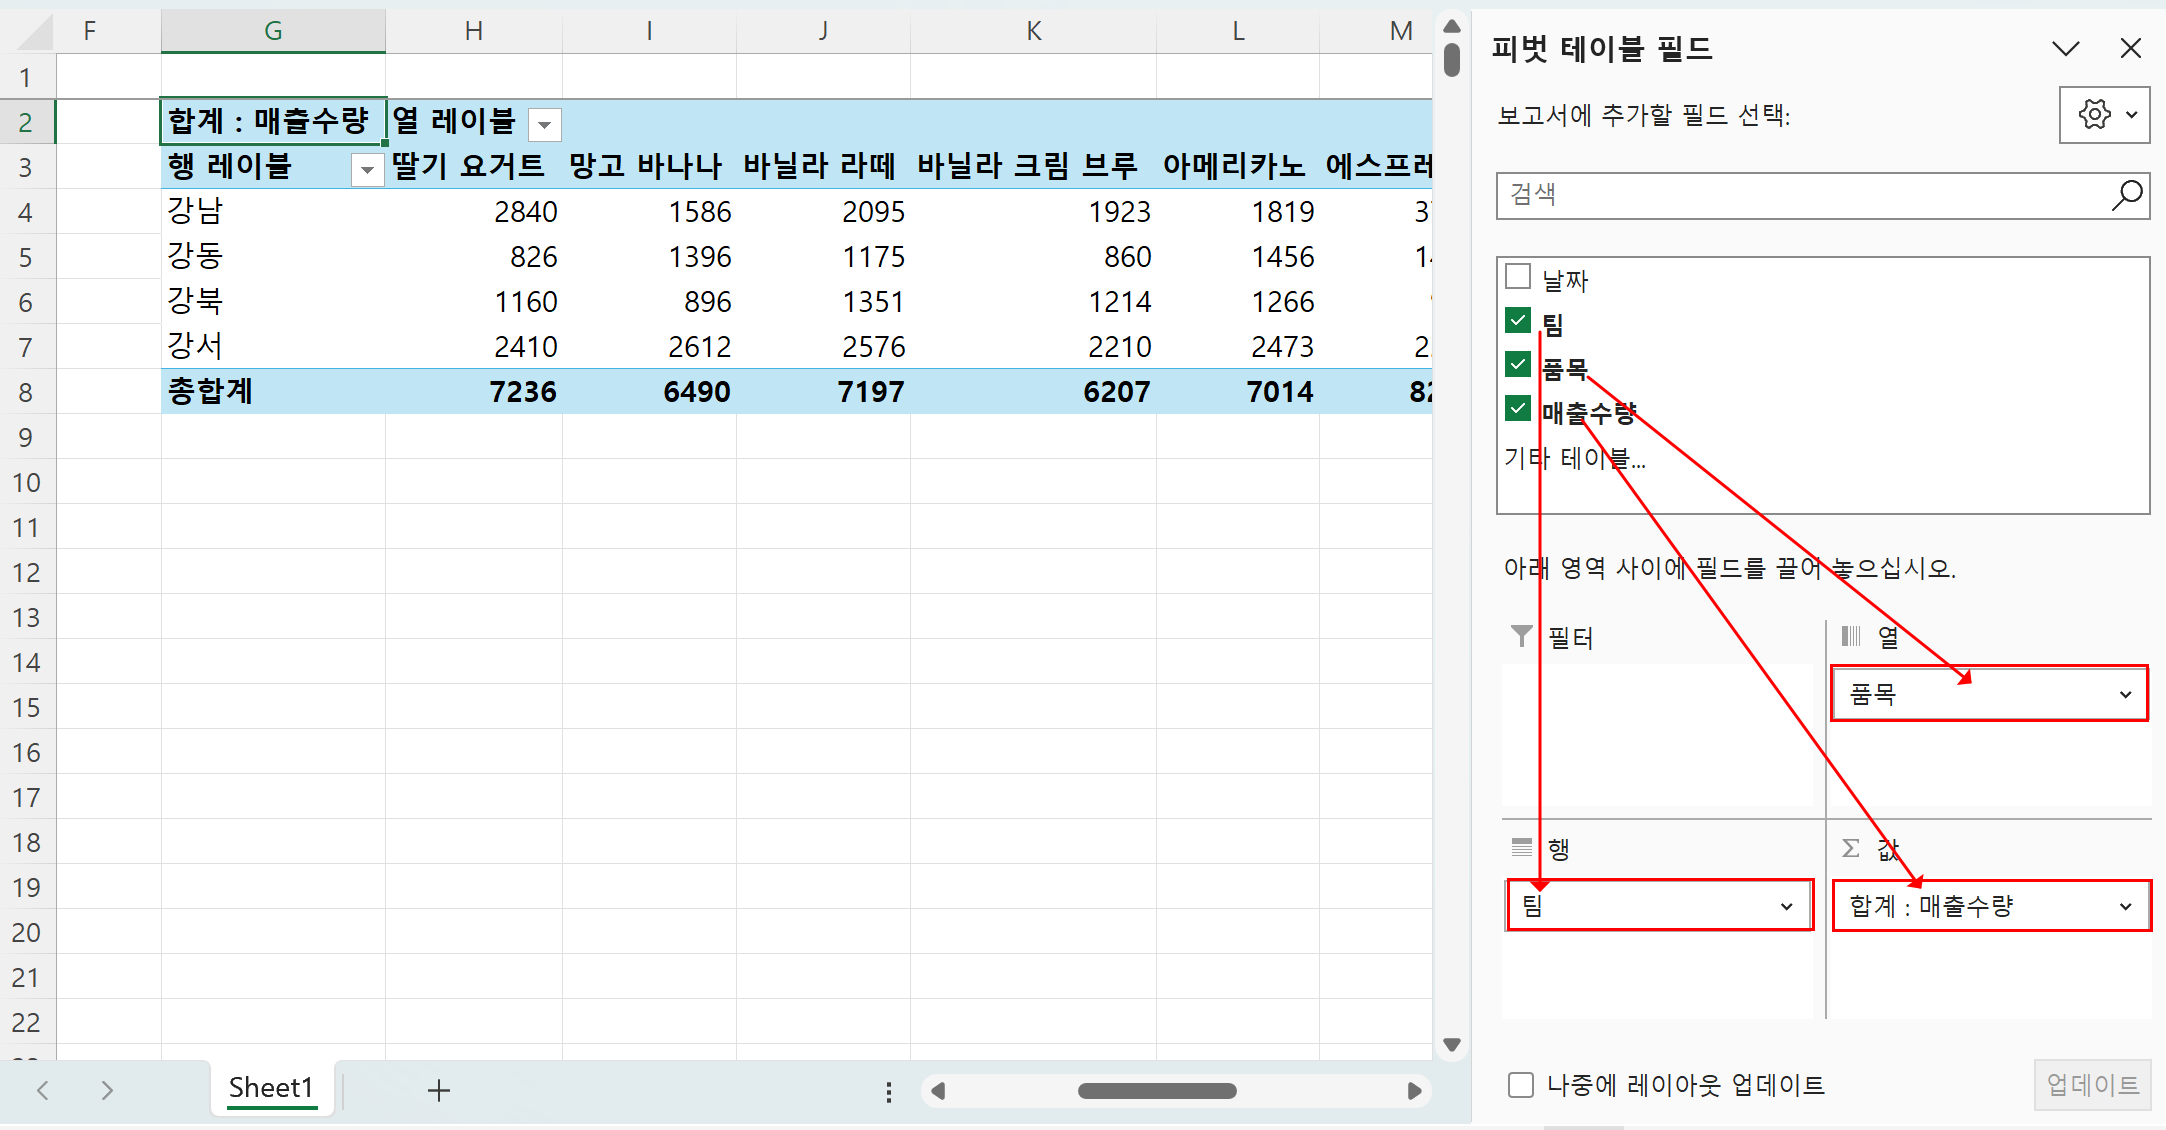Click the horizontal scrollbar right arrow

pos(1414,1091)
